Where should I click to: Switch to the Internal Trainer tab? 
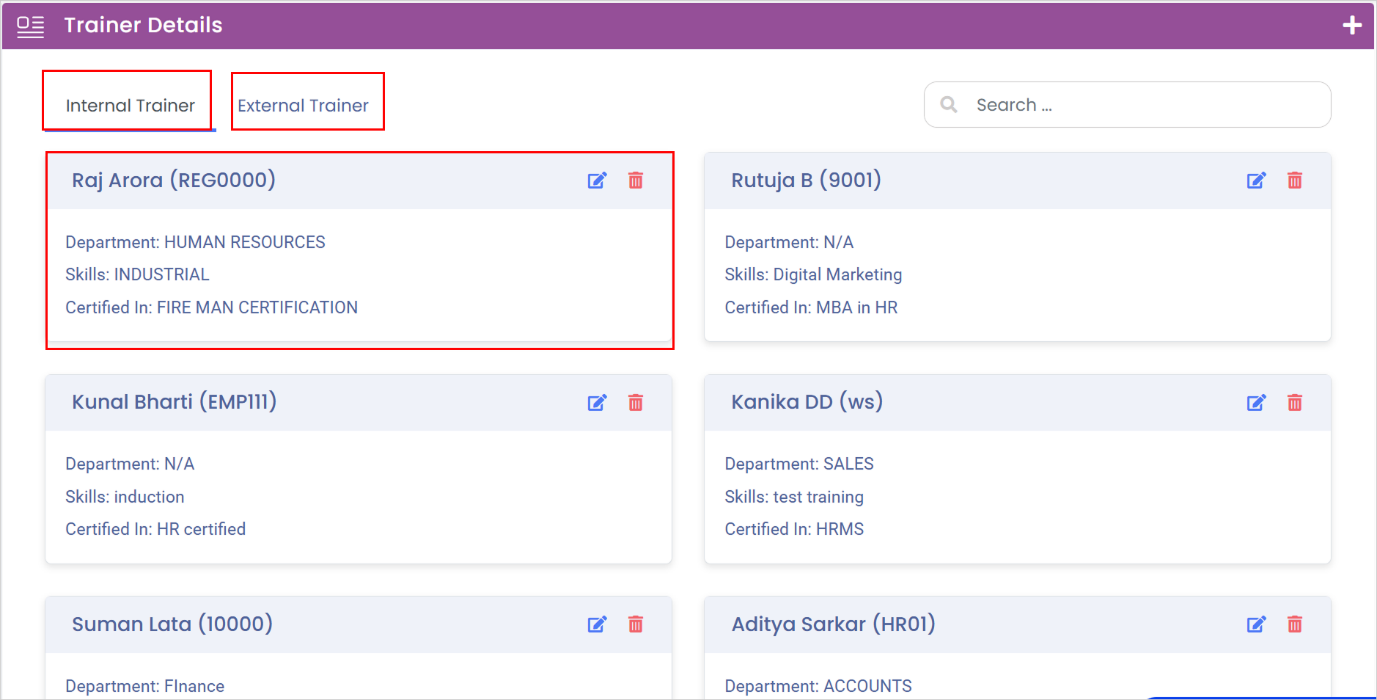[130, 105]
